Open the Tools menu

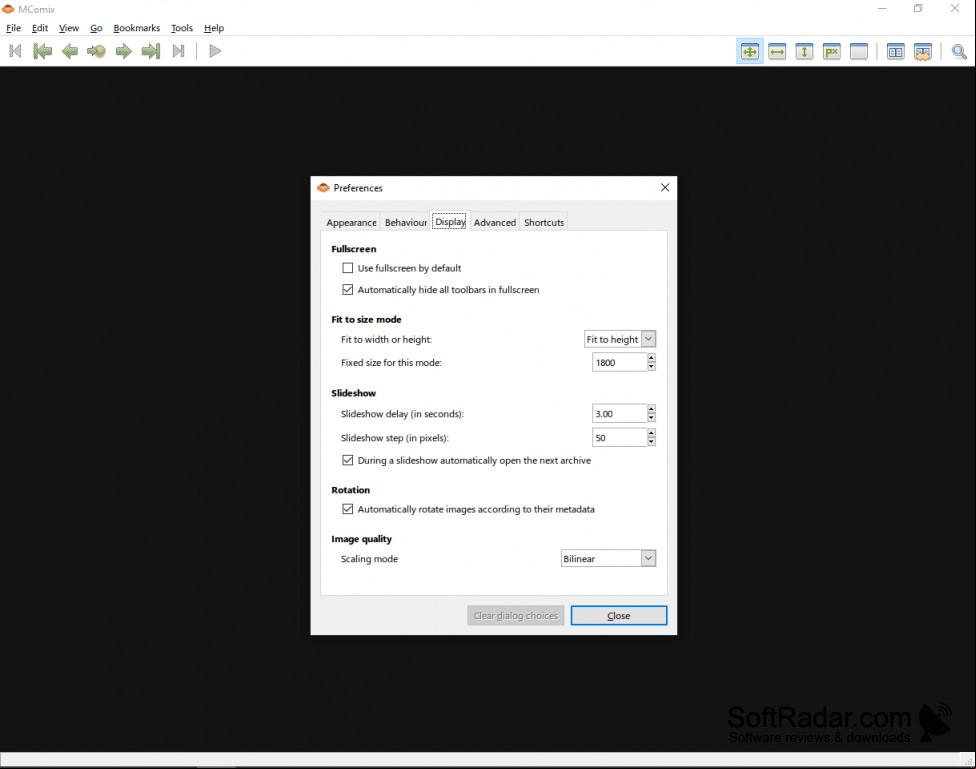pos(182,28)
